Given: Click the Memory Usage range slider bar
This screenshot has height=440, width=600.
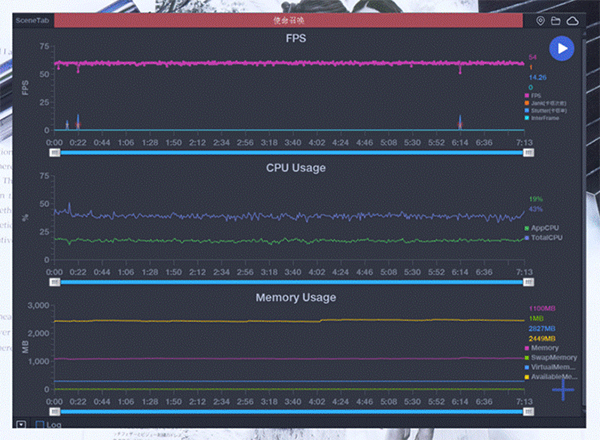Looking at the screenshot, I should coord(292,412).
